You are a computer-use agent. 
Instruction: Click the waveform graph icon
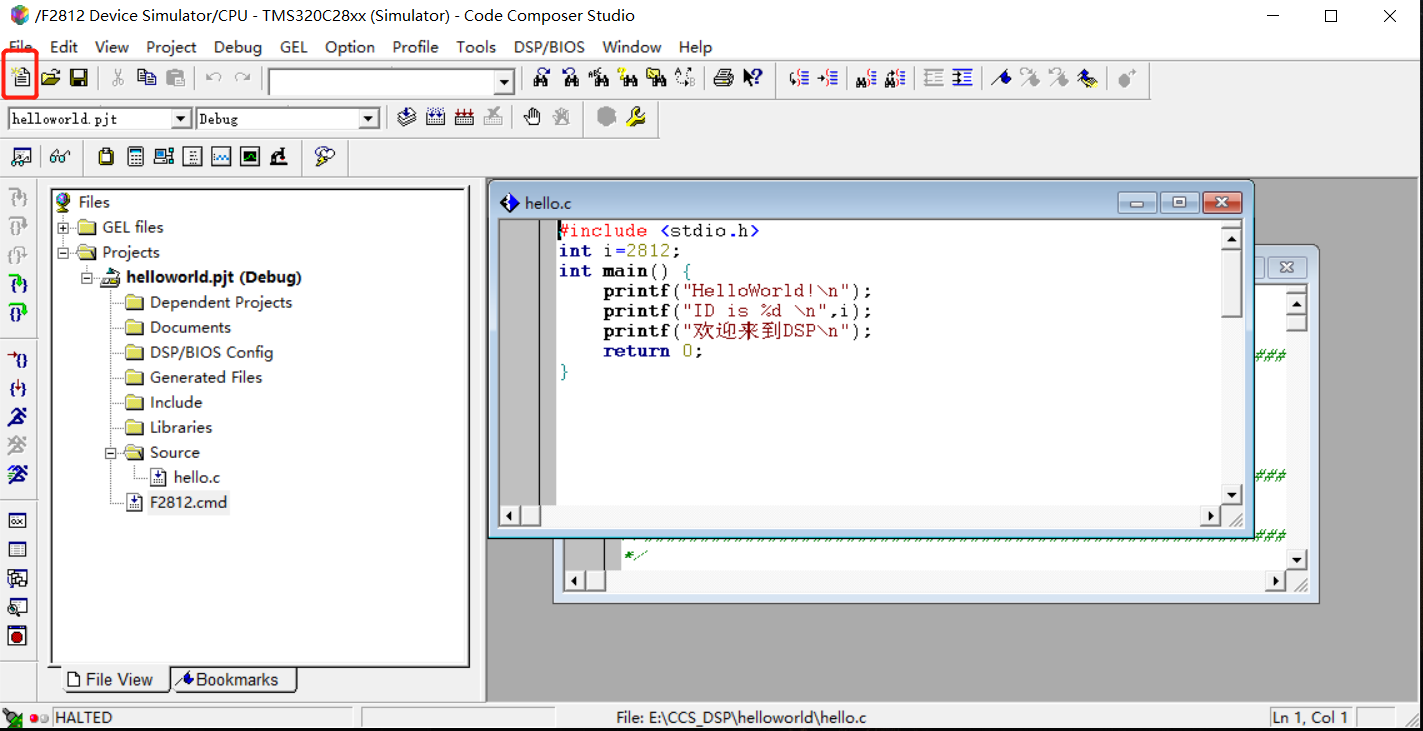(221, 157)
